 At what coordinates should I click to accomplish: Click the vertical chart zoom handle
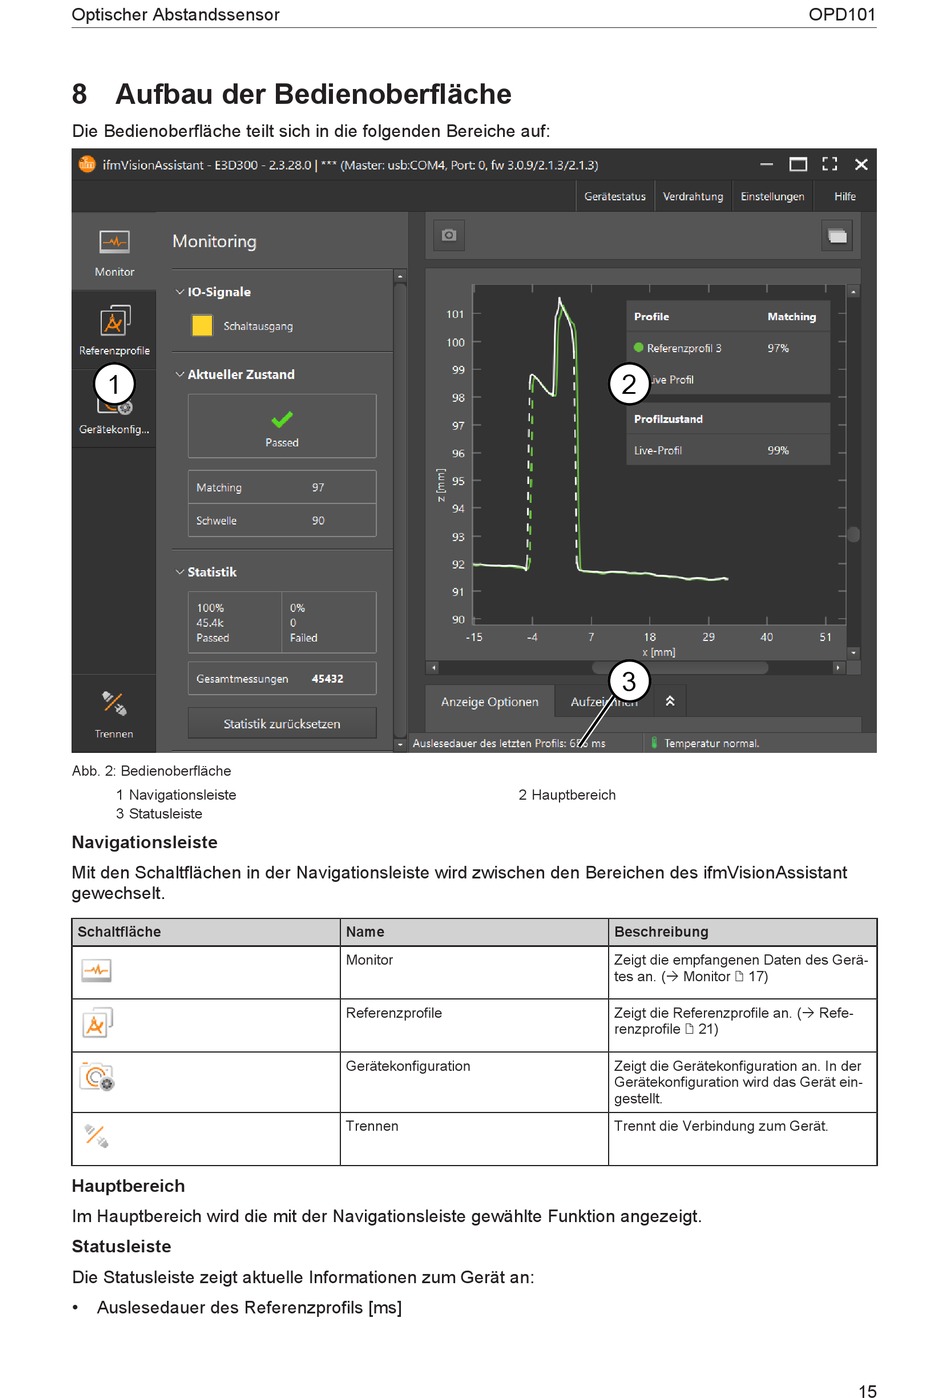click(x=853, y=534)
